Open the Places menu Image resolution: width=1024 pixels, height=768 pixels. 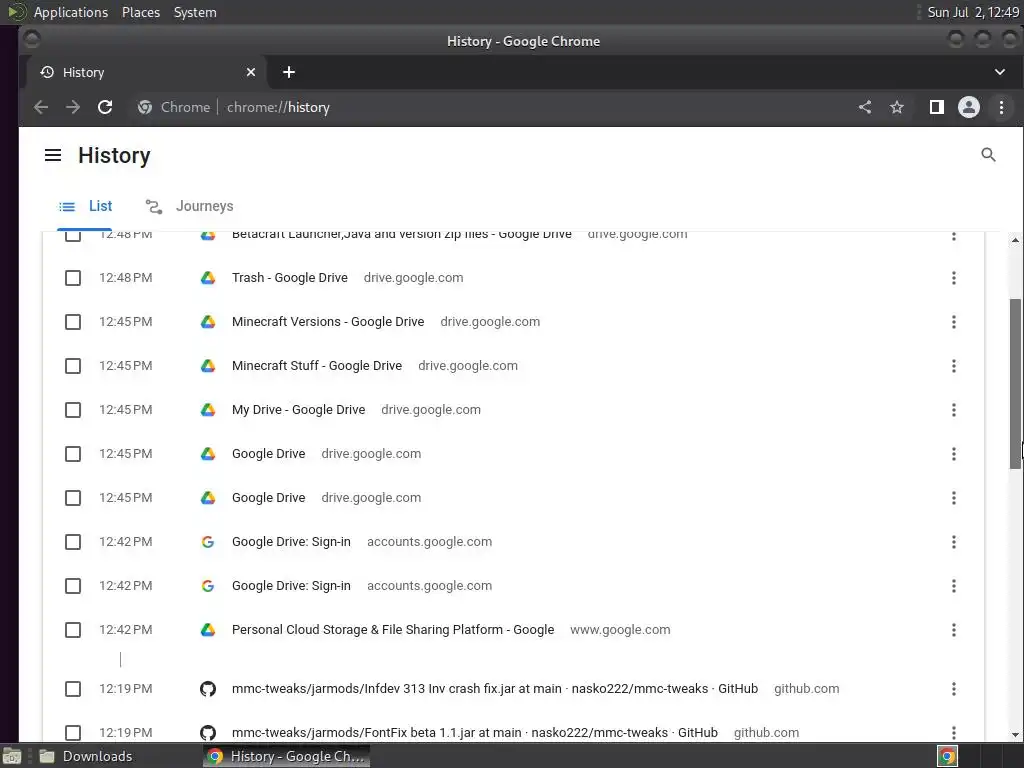[140, 12]
